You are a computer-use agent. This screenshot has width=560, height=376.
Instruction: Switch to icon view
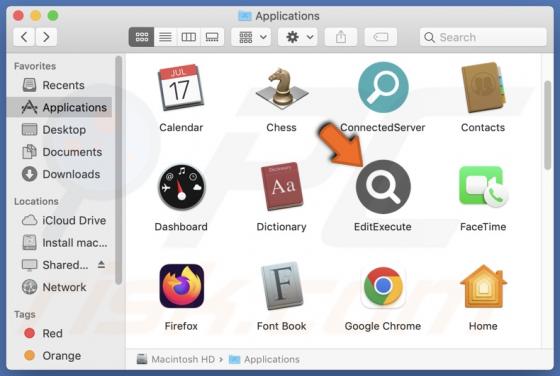pyautogui.click(x=141, y=37)
